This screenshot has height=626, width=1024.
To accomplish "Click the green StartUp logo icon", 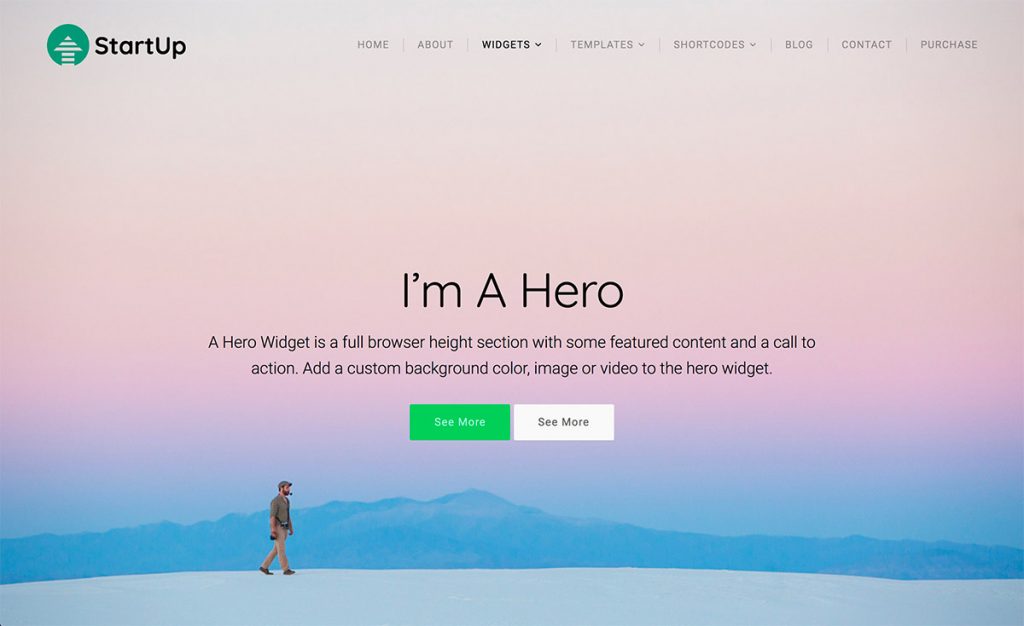I will coord(68,45).
